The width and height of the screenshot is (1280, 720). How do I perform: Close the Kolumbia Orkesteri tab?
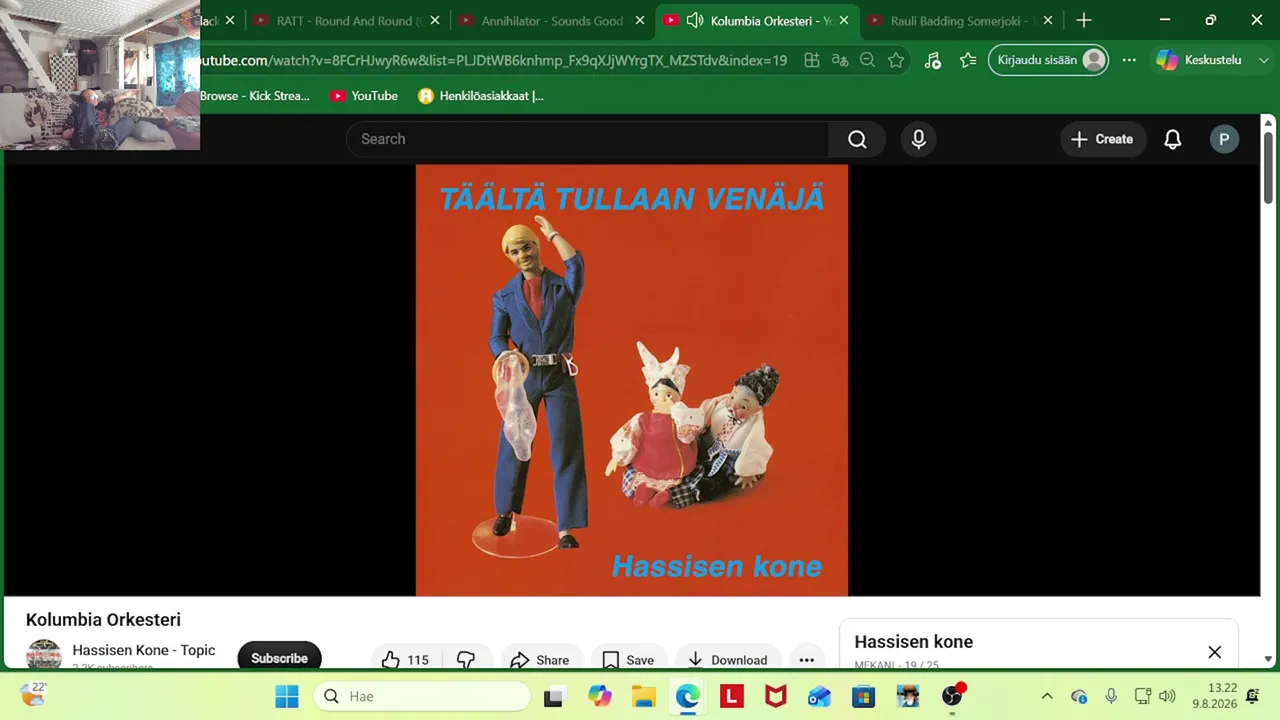click(x=844, y=20)
